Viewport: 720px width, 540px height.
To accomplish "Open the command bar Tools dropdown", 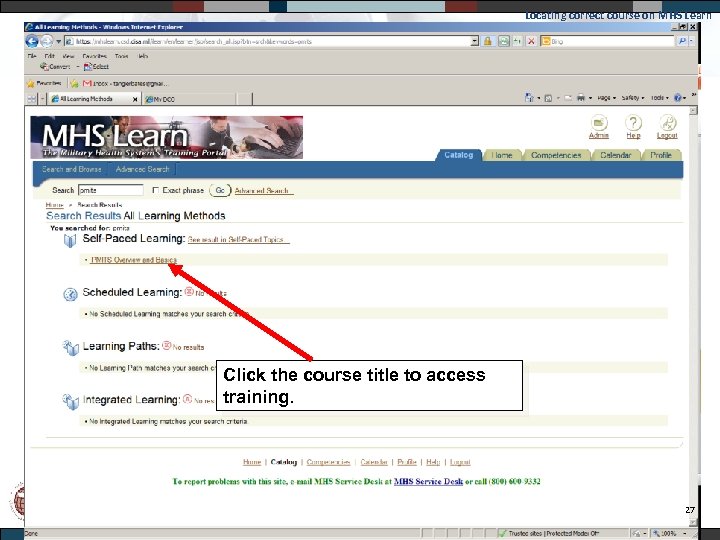I will click(660, 98).
